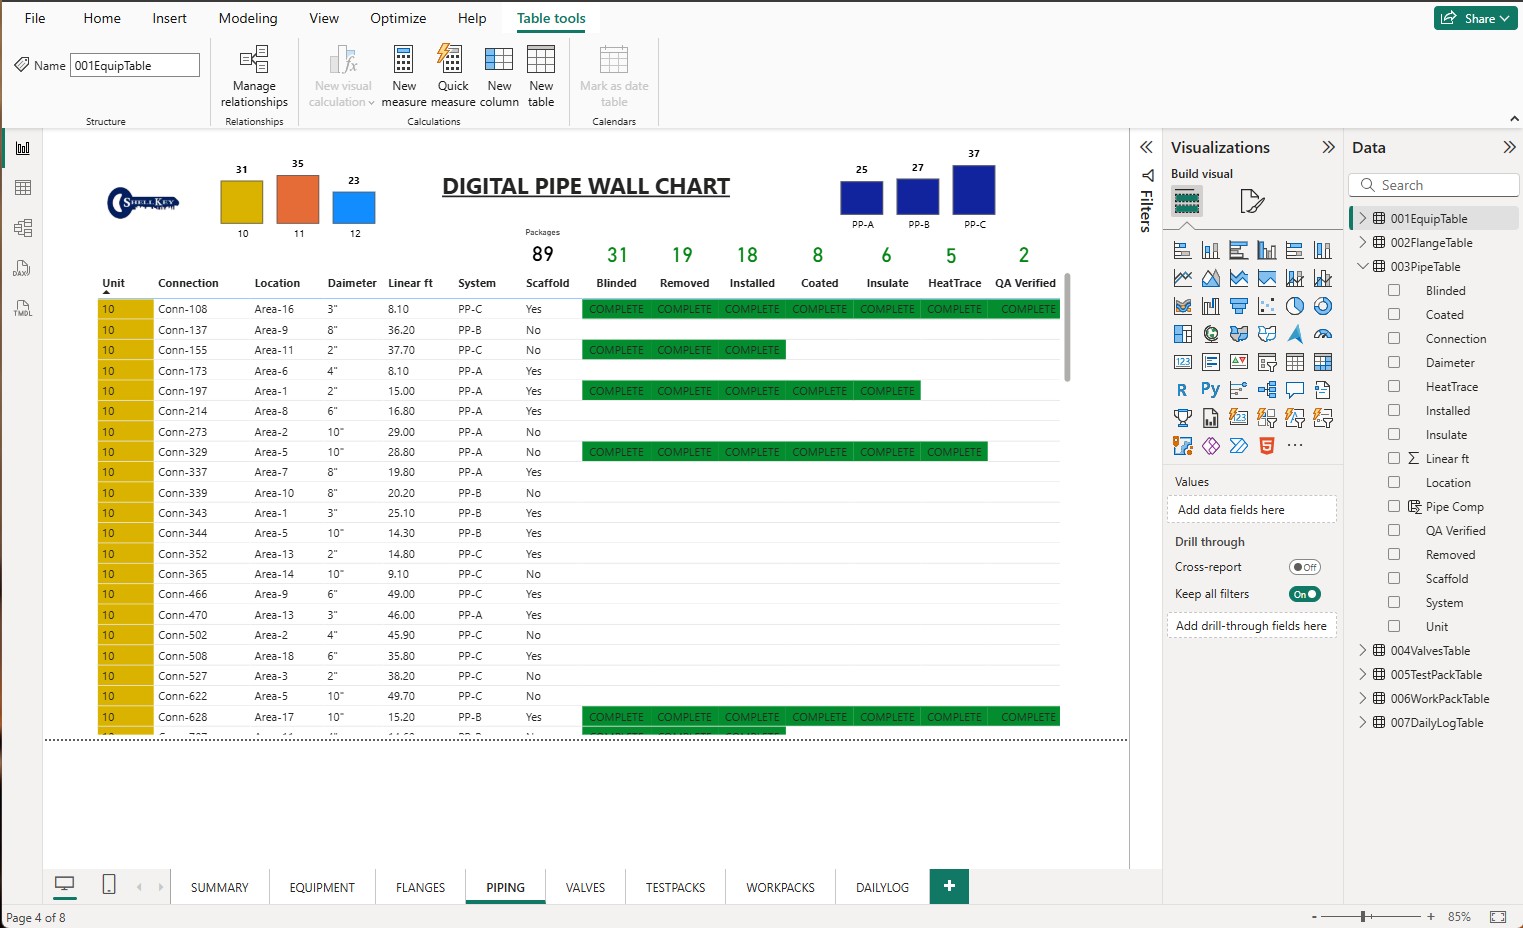Viewport: 1523px width, 928px height.
Task: Open the TMDL view
Action: click(22, 308)
